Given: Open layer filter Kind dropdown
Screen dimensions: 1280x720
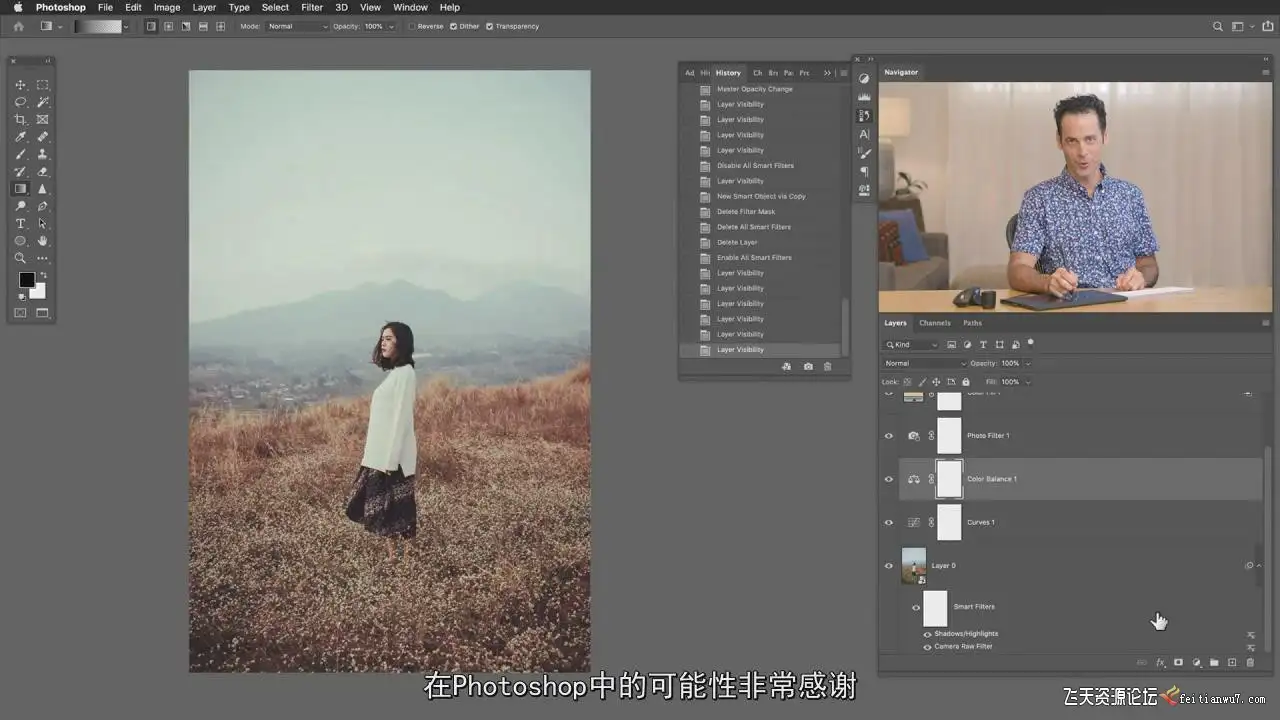Looking at the screenshot, I should pos(911,345).
